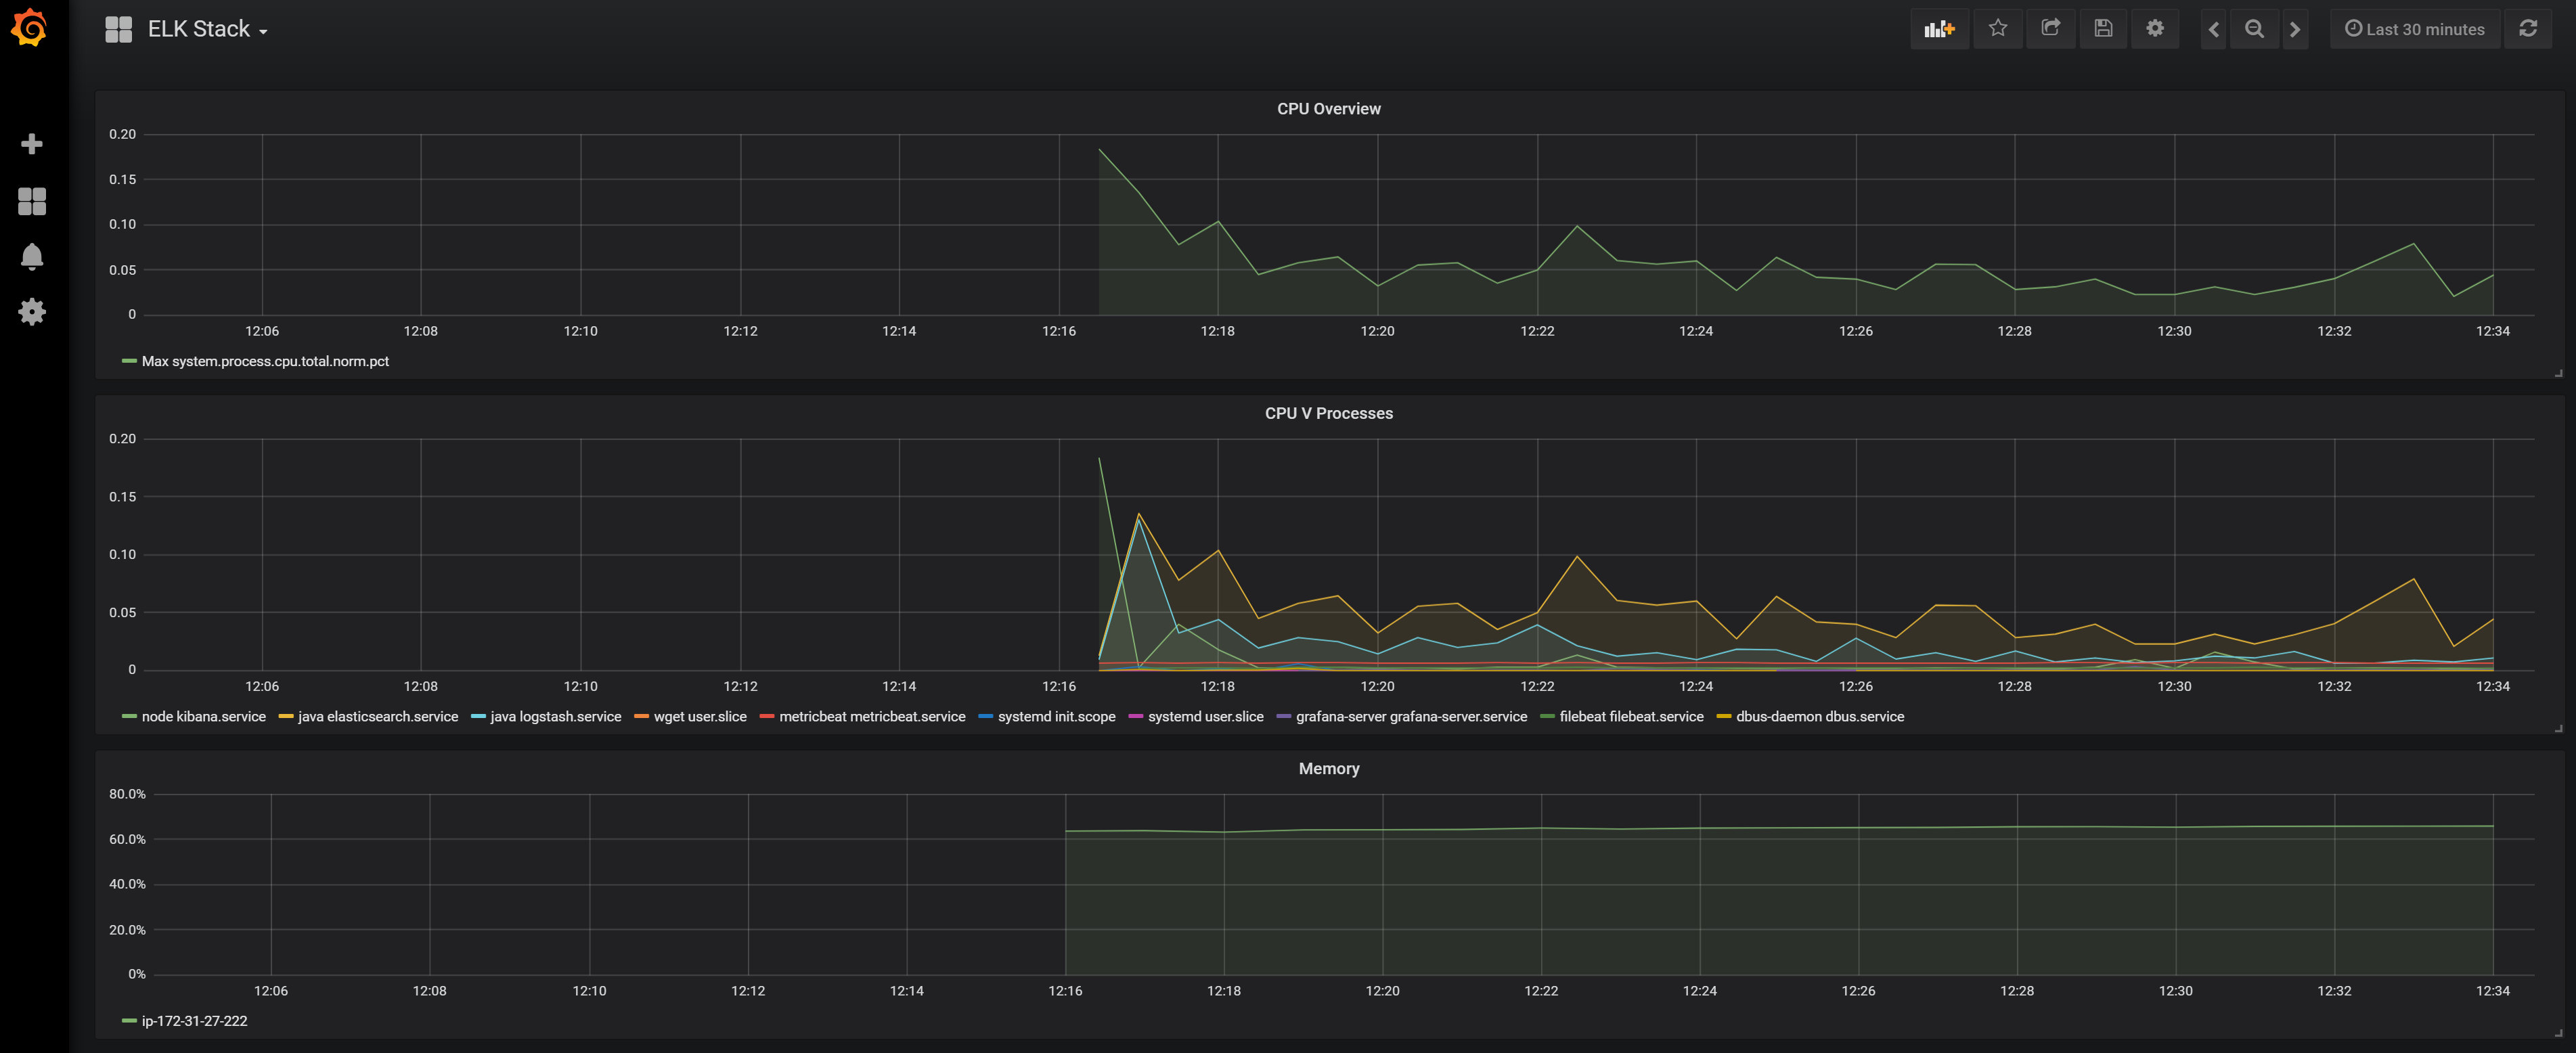Click the Grafana logo home icon
The image size is (2576, 1053).
click(30, 27)
